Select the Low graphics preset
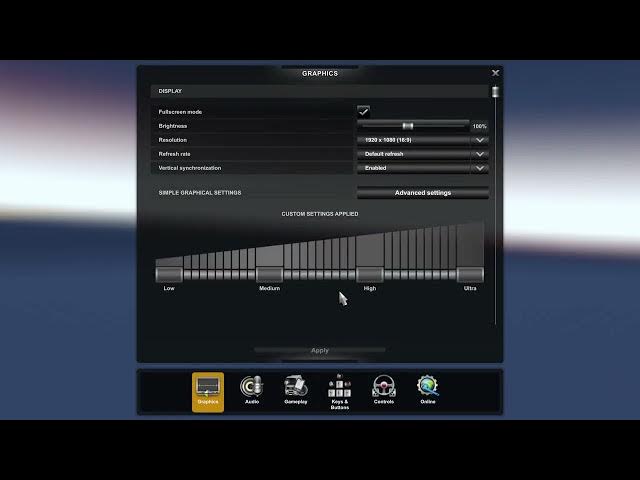This screenshot has width=640, height=480. tap(169, 275)
